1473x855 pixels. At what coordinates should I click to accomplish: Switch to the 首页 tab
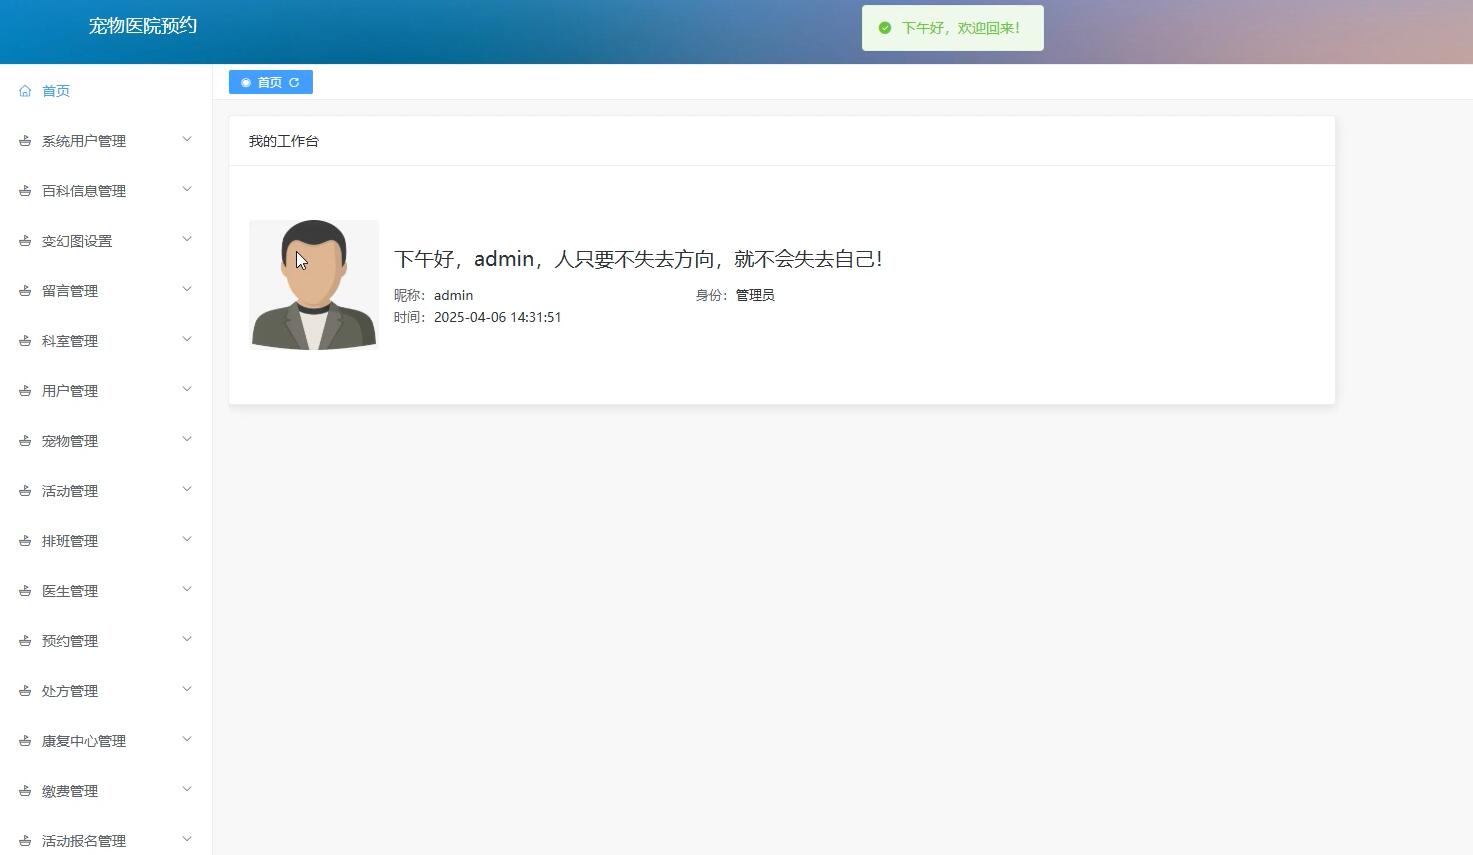tap(268, 82)
